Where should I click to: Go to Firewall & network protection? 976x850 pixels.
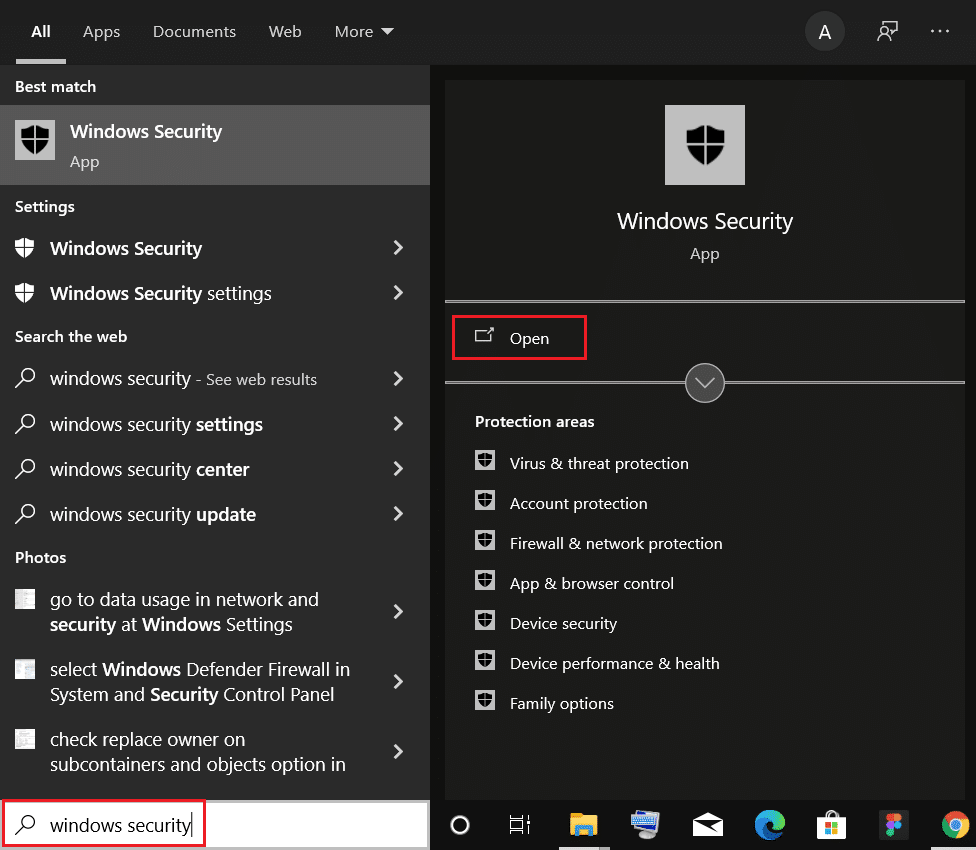tap(615, 543)
